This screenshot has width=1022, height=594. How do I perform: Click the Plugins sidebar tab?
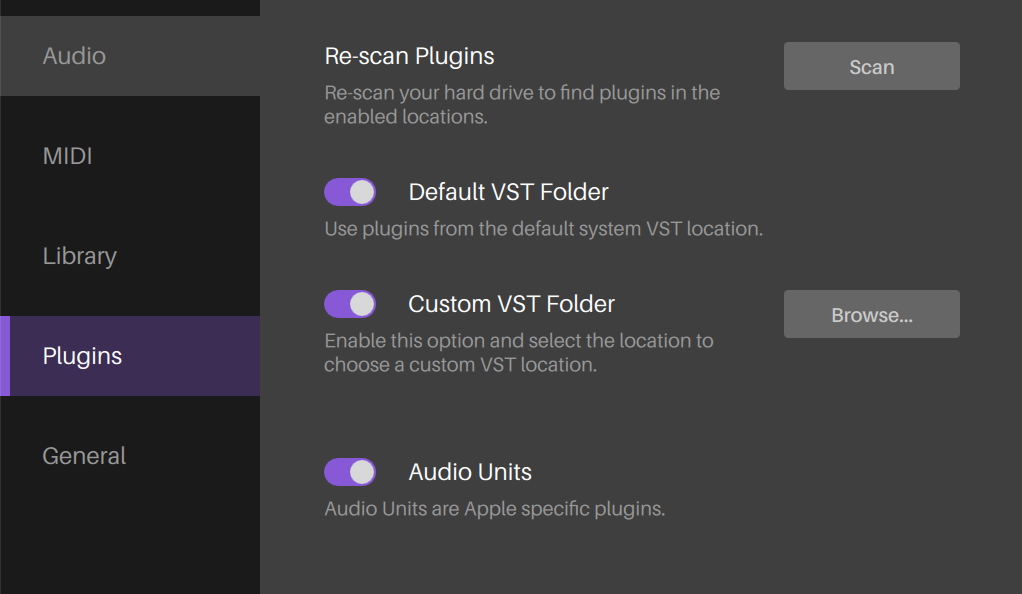(83, 356)
